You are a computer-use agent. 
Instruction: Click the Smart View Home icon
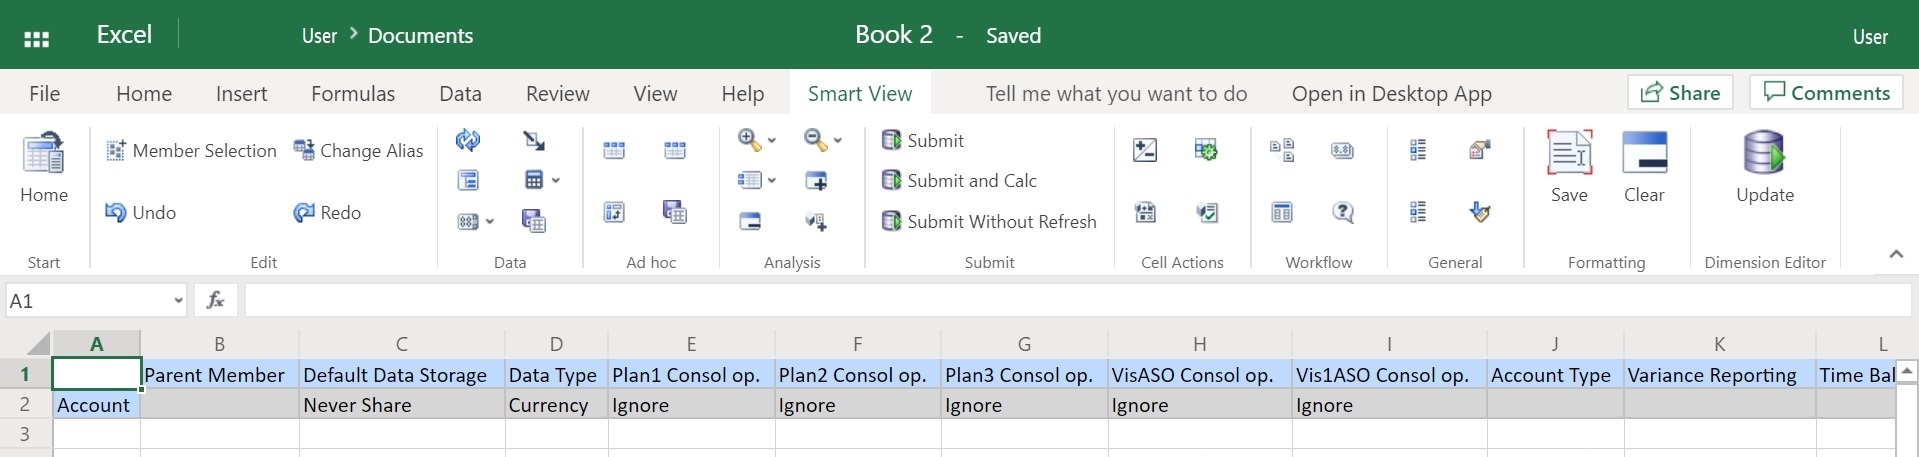coord(44,155)
